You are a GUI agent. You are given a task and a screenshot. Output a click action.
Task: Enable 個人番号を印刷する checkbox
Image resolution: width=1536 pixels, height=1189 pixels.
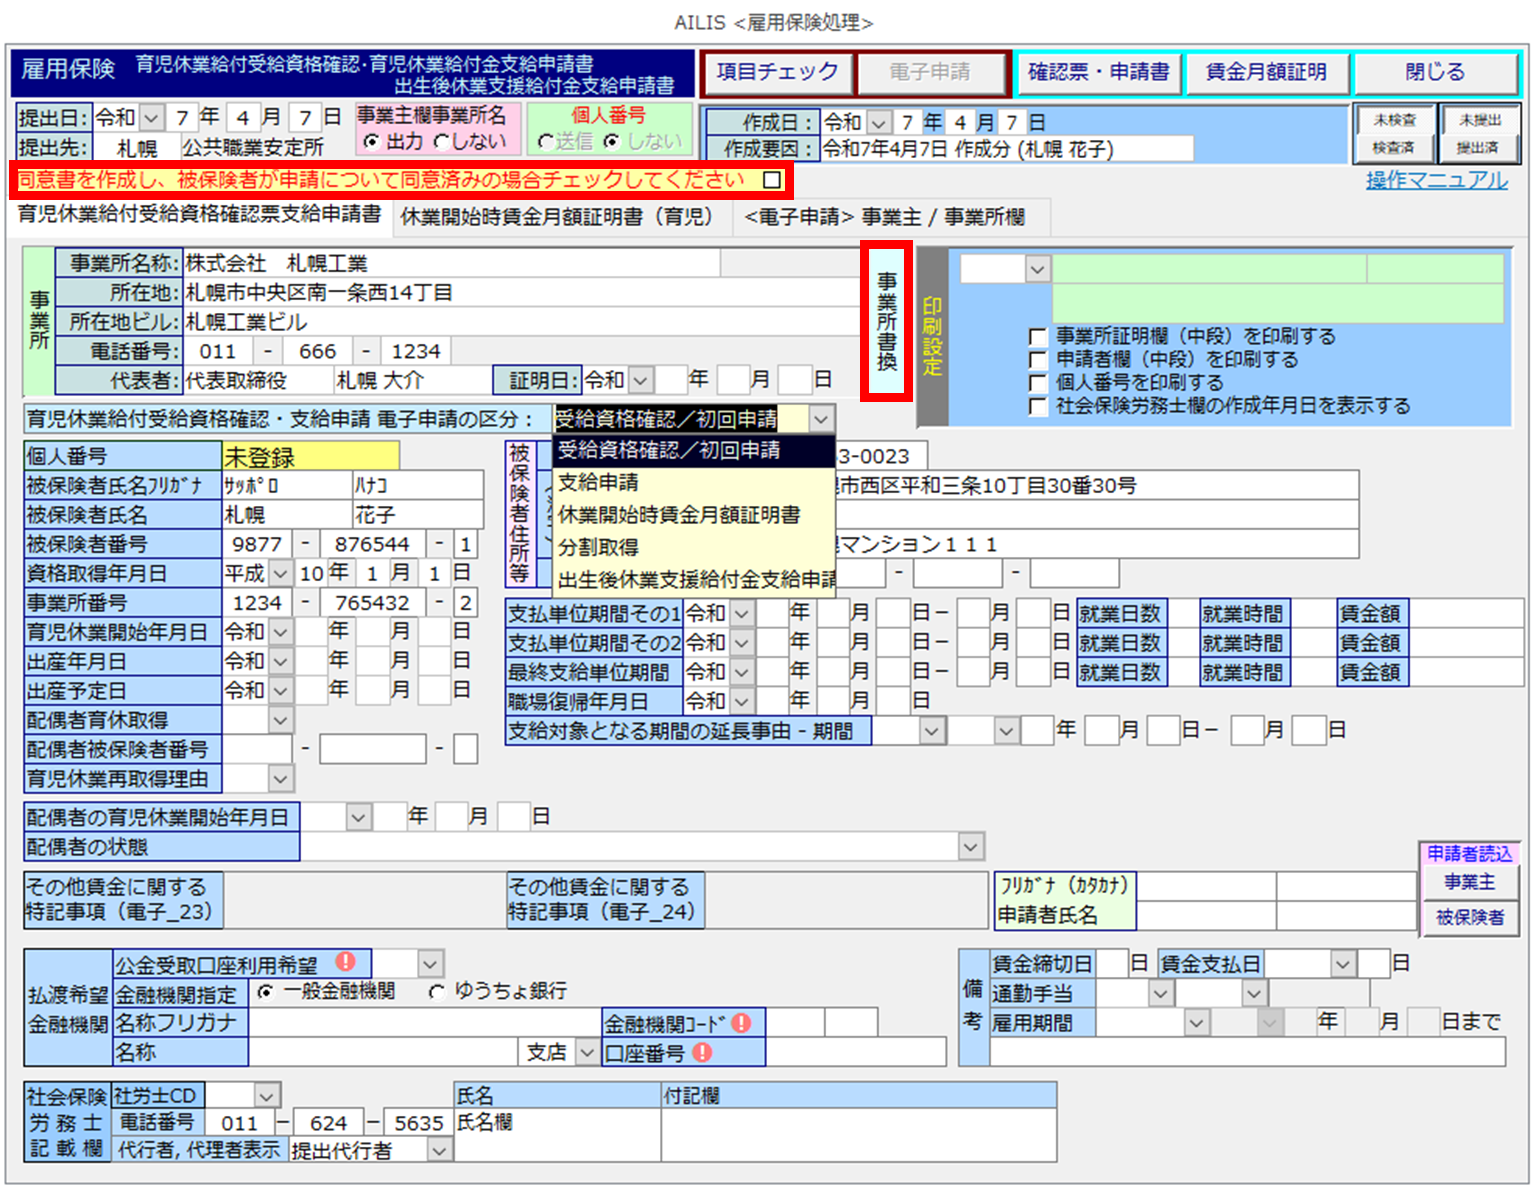coord(1038,383)
